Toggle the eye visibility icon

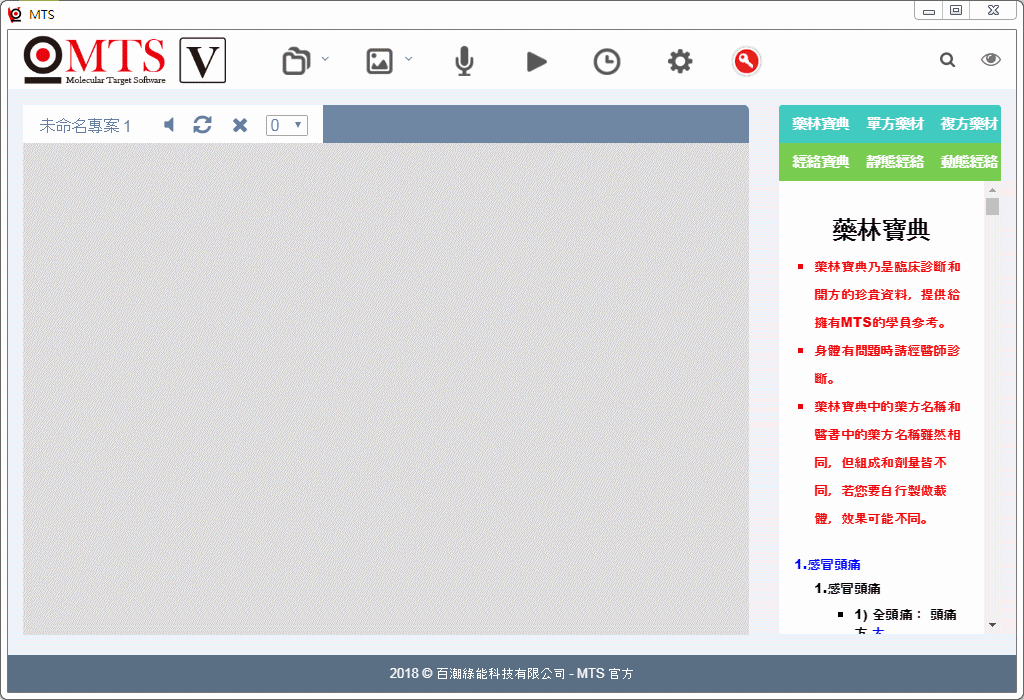[x=990, y=60]
